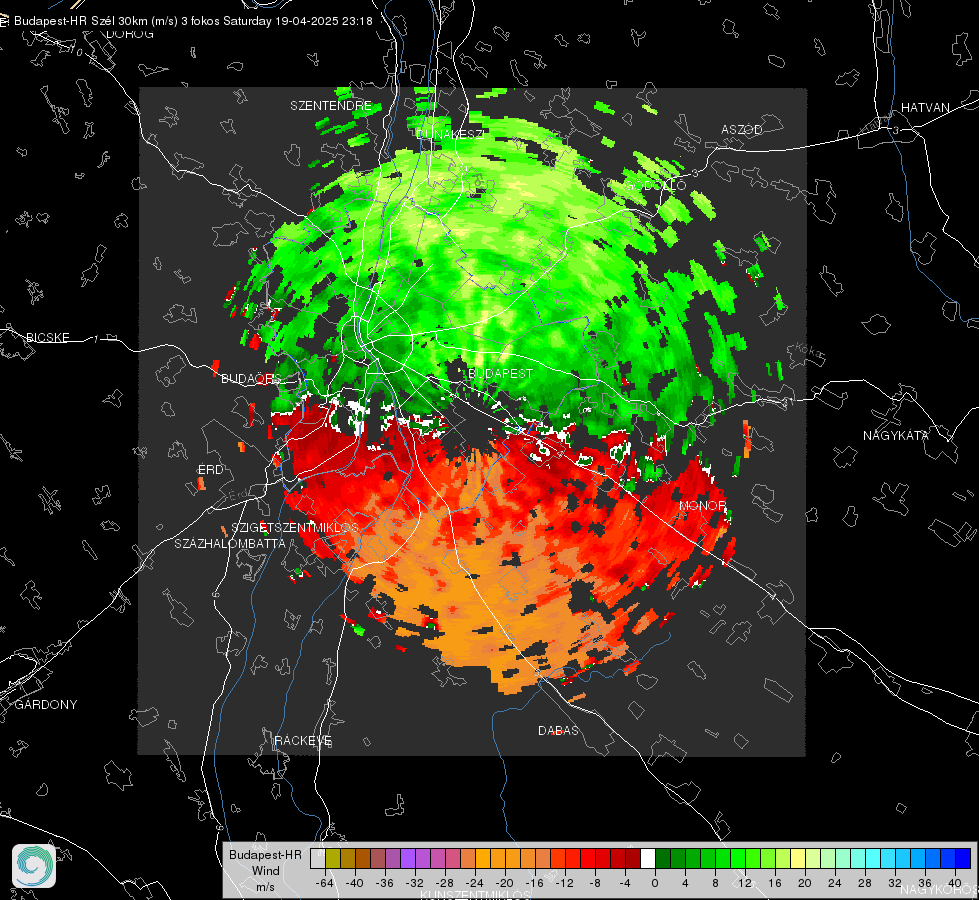
Task: Select the BUDAÖRS label
Action: pos(251,378)
